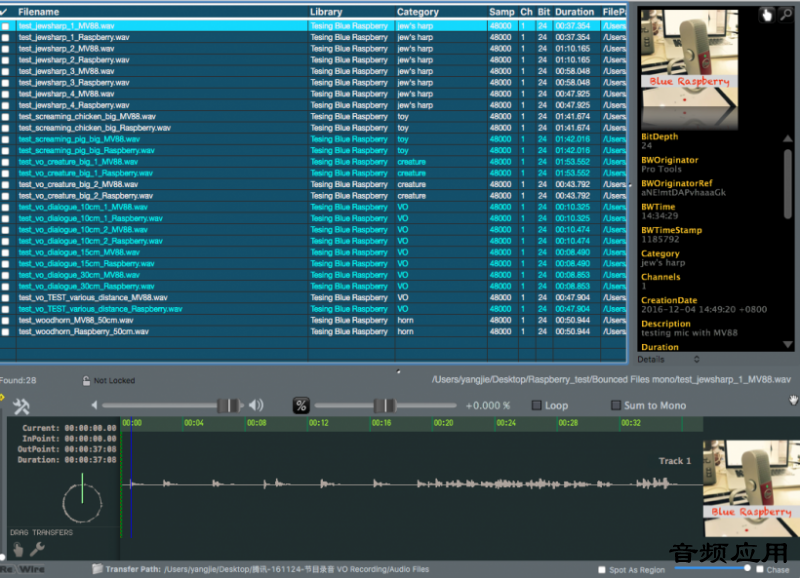
Task: Enable the Loop checkbox
Action: pos(536,405)
